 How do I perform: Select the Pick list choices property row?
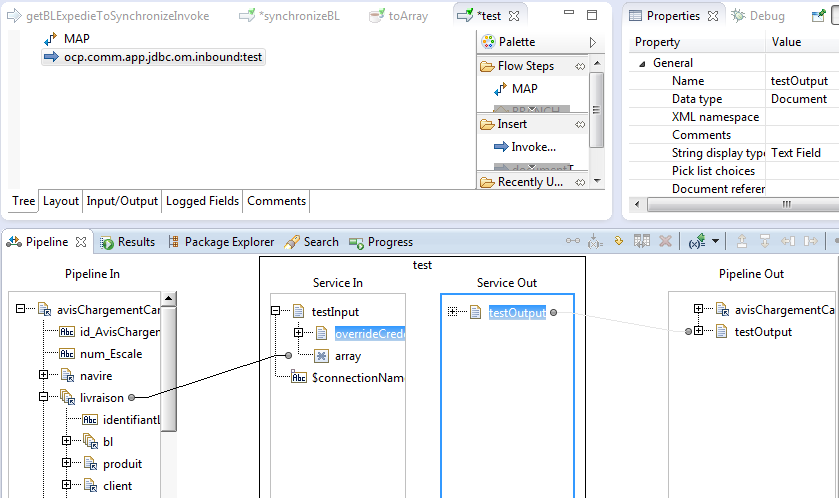734,171
